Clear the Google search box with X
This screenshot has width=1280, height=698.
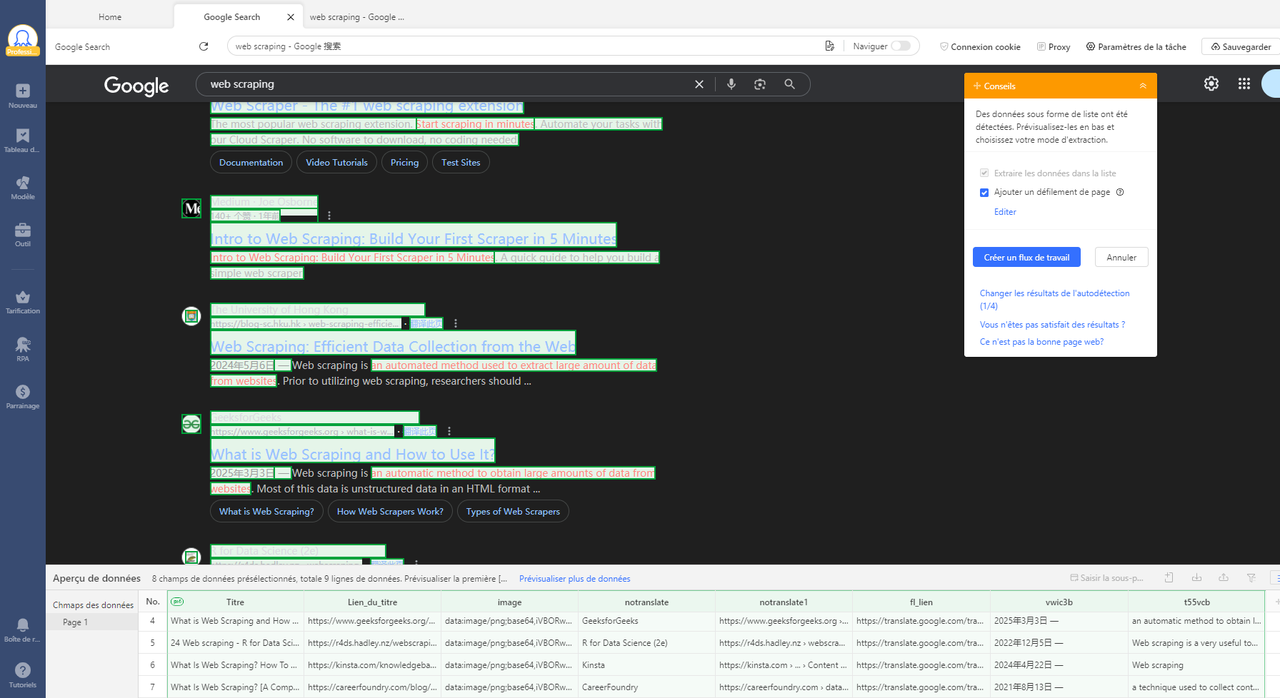pyautogui.click(x=699, y=85)
